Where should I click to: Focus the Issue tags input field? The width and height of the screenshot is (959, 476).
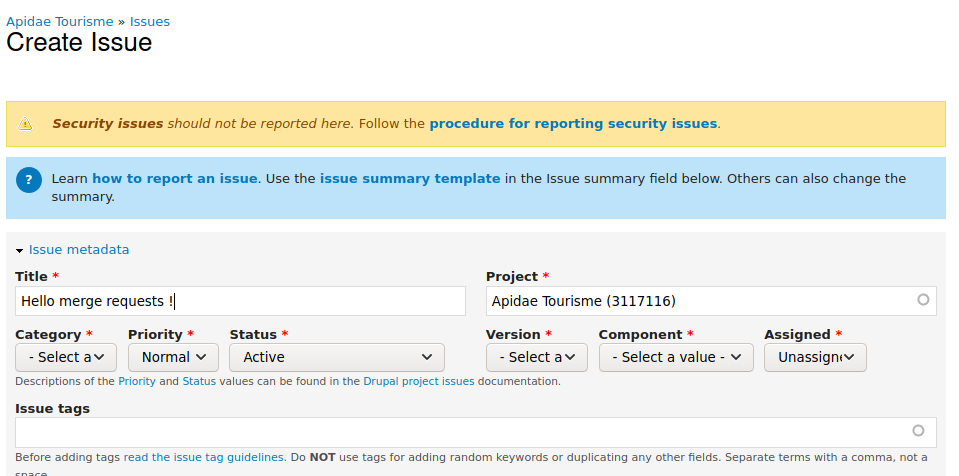click(x=460, y=432)
